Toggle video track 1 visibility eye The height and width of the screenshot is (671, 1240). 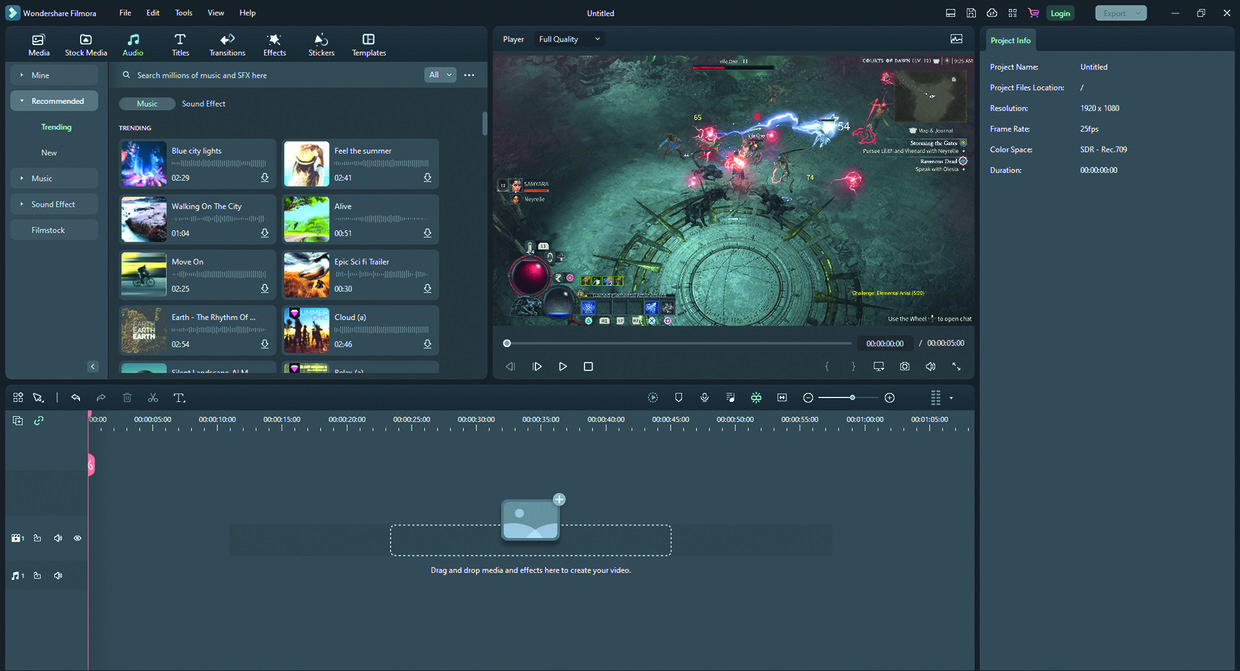coord(77,538)
